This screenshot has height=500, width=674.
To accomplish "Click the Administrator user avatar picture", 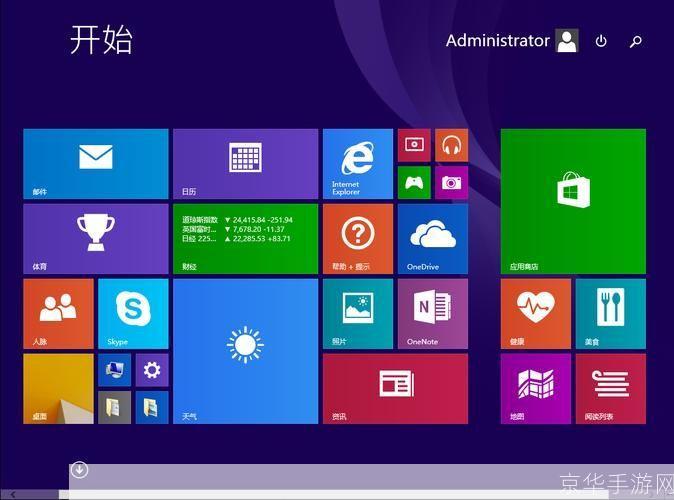I will pyautogui.click(x=567, y=40).
